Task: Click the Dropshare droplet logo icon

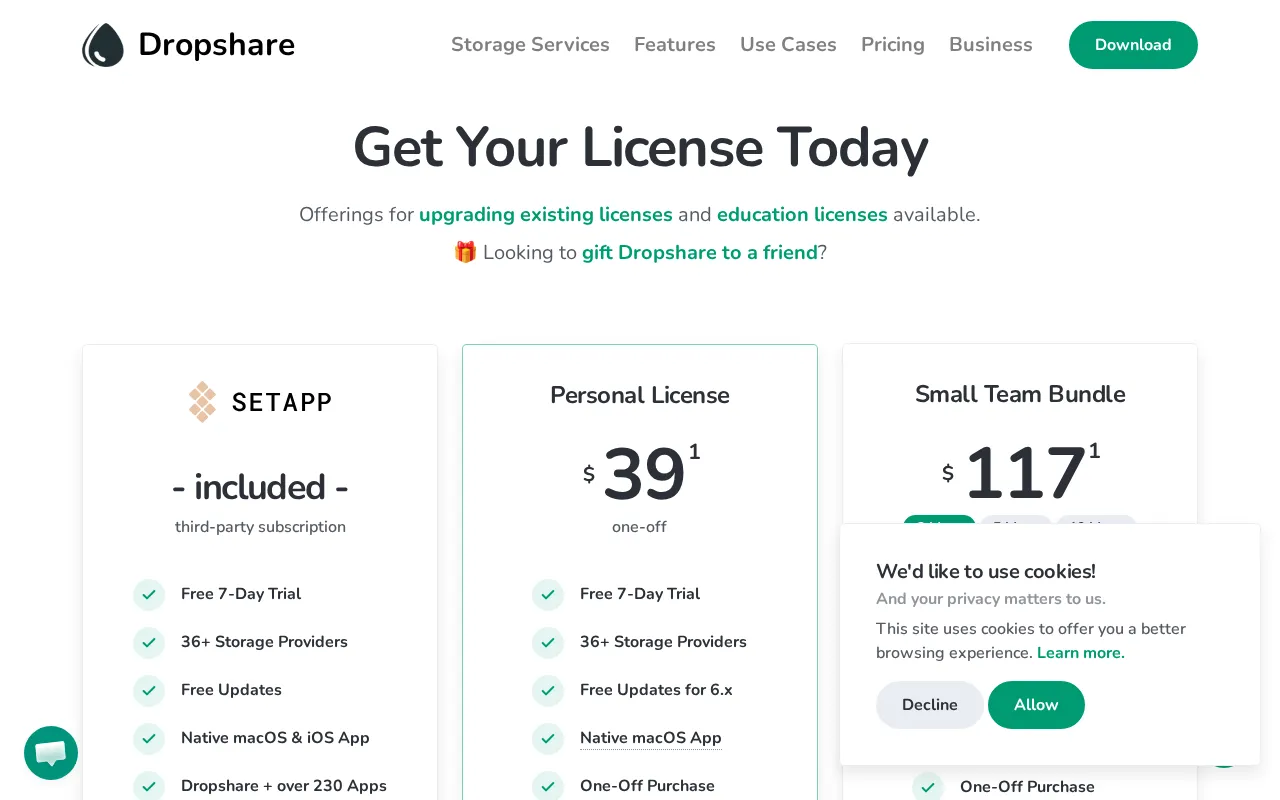Action: coord(103,45)
